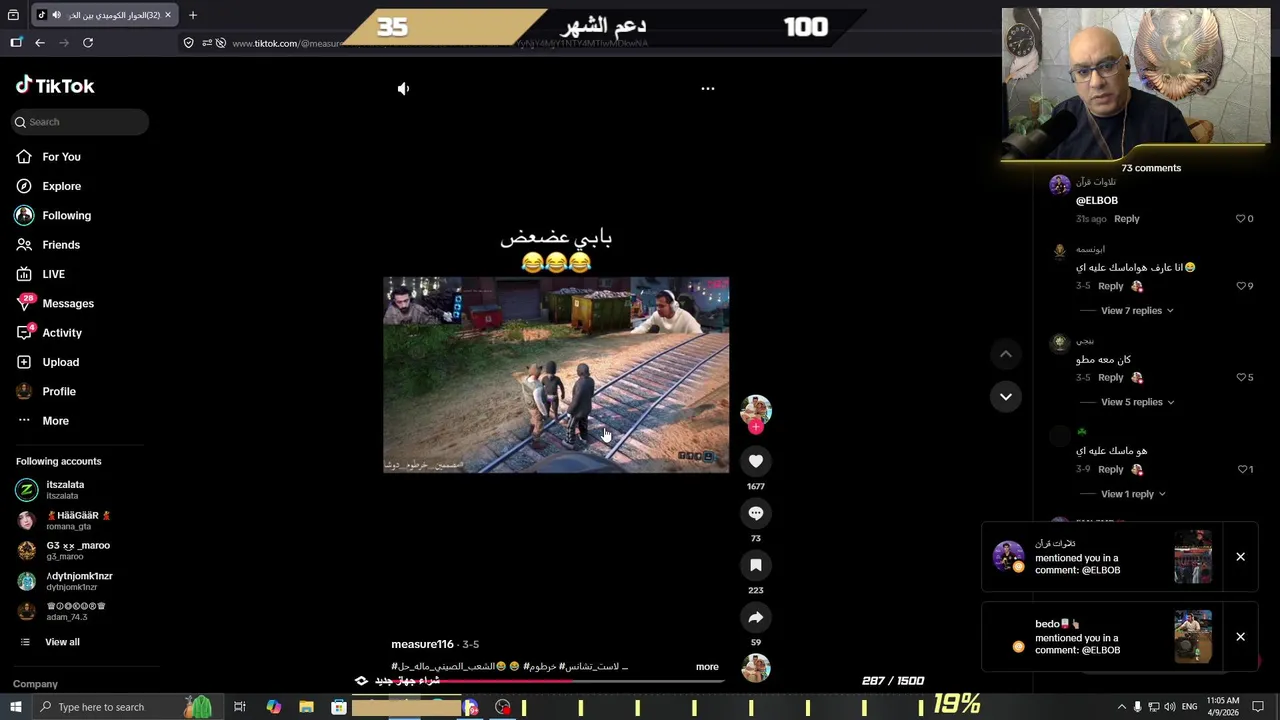Open the For You feed
This screenshot has height=720, width=1280.
click(61, 157)
